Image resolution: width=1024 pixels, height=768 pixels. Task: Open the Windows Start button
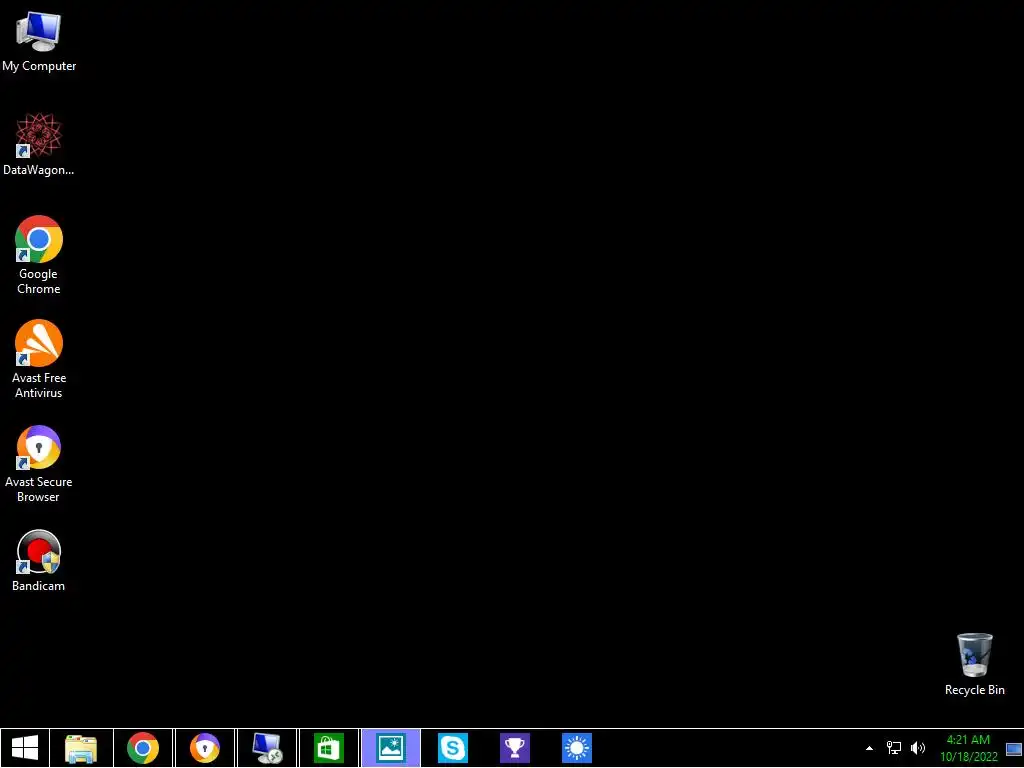(25, 748)
